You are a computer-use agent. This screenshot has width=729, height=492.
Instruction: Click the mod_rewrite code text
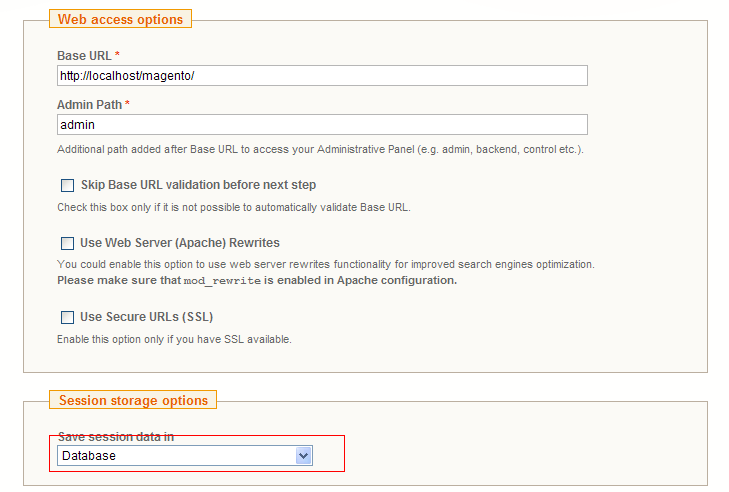click(222, 281)
